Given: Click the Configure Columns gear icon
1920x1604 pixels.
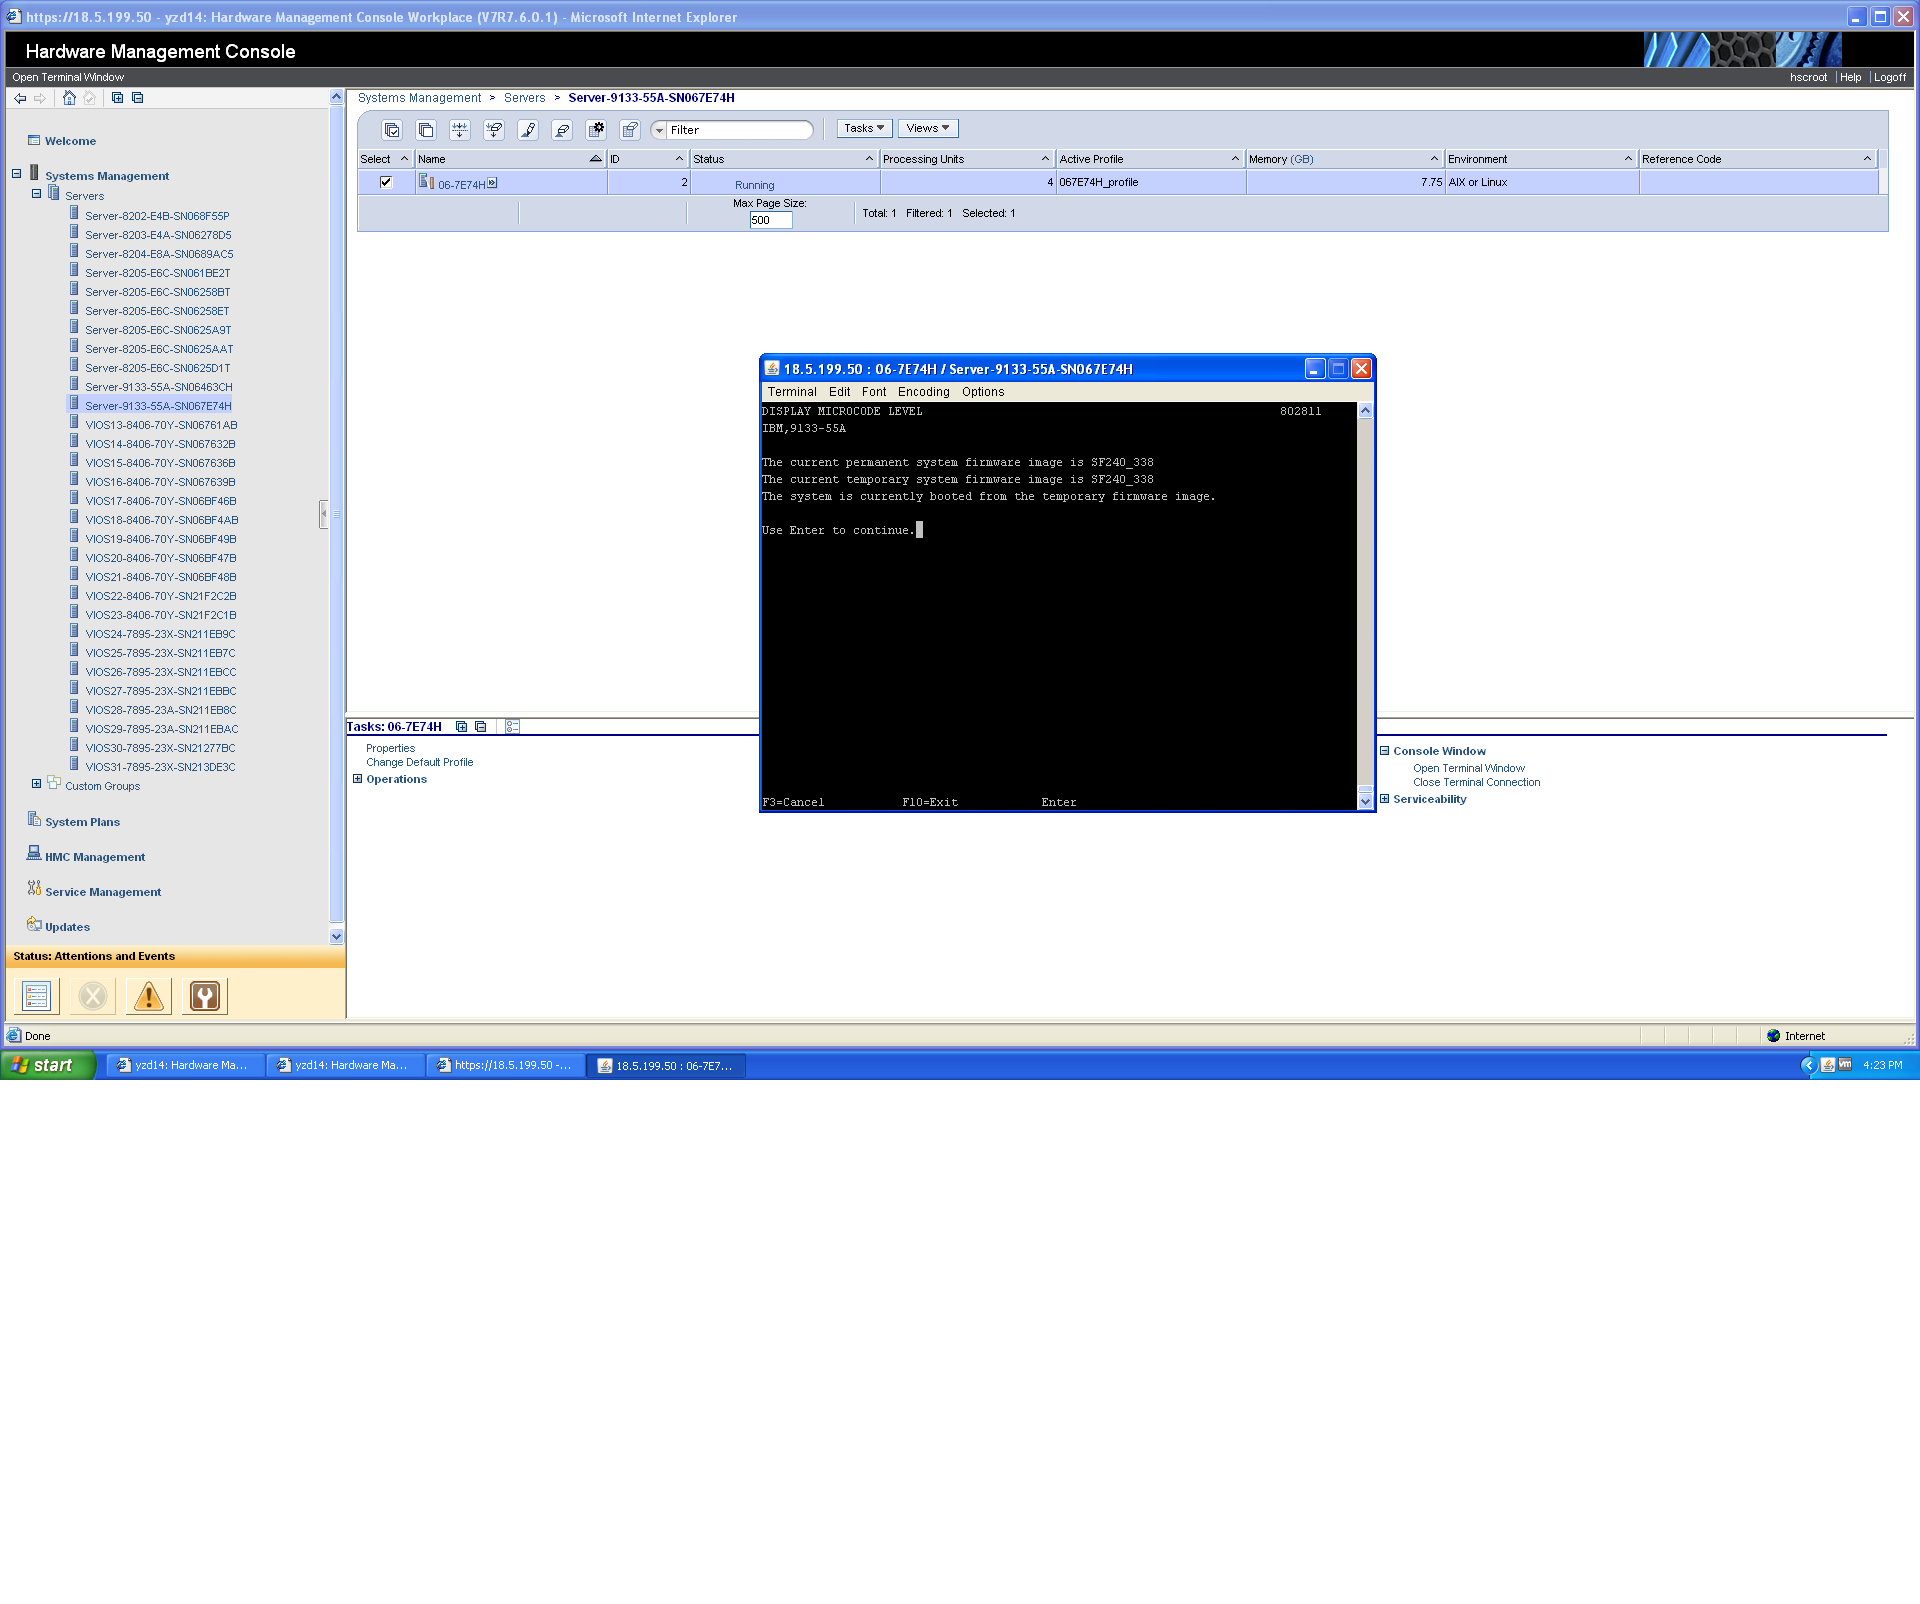Looking at the screenshot, I should tap(596, 130).
